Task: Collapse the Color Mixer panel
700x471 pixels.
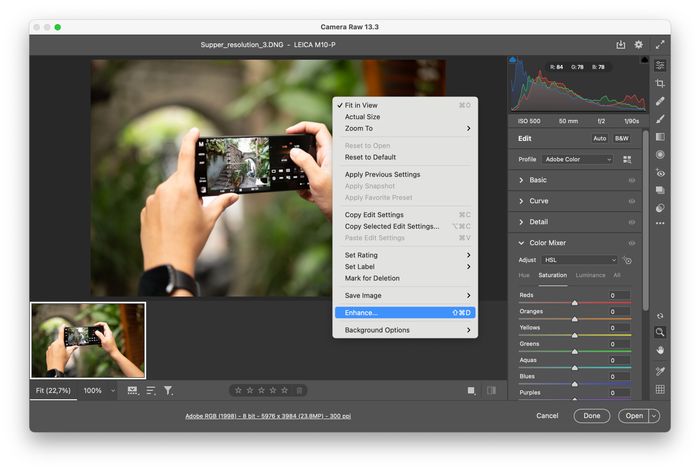Action: coord(521,243)
